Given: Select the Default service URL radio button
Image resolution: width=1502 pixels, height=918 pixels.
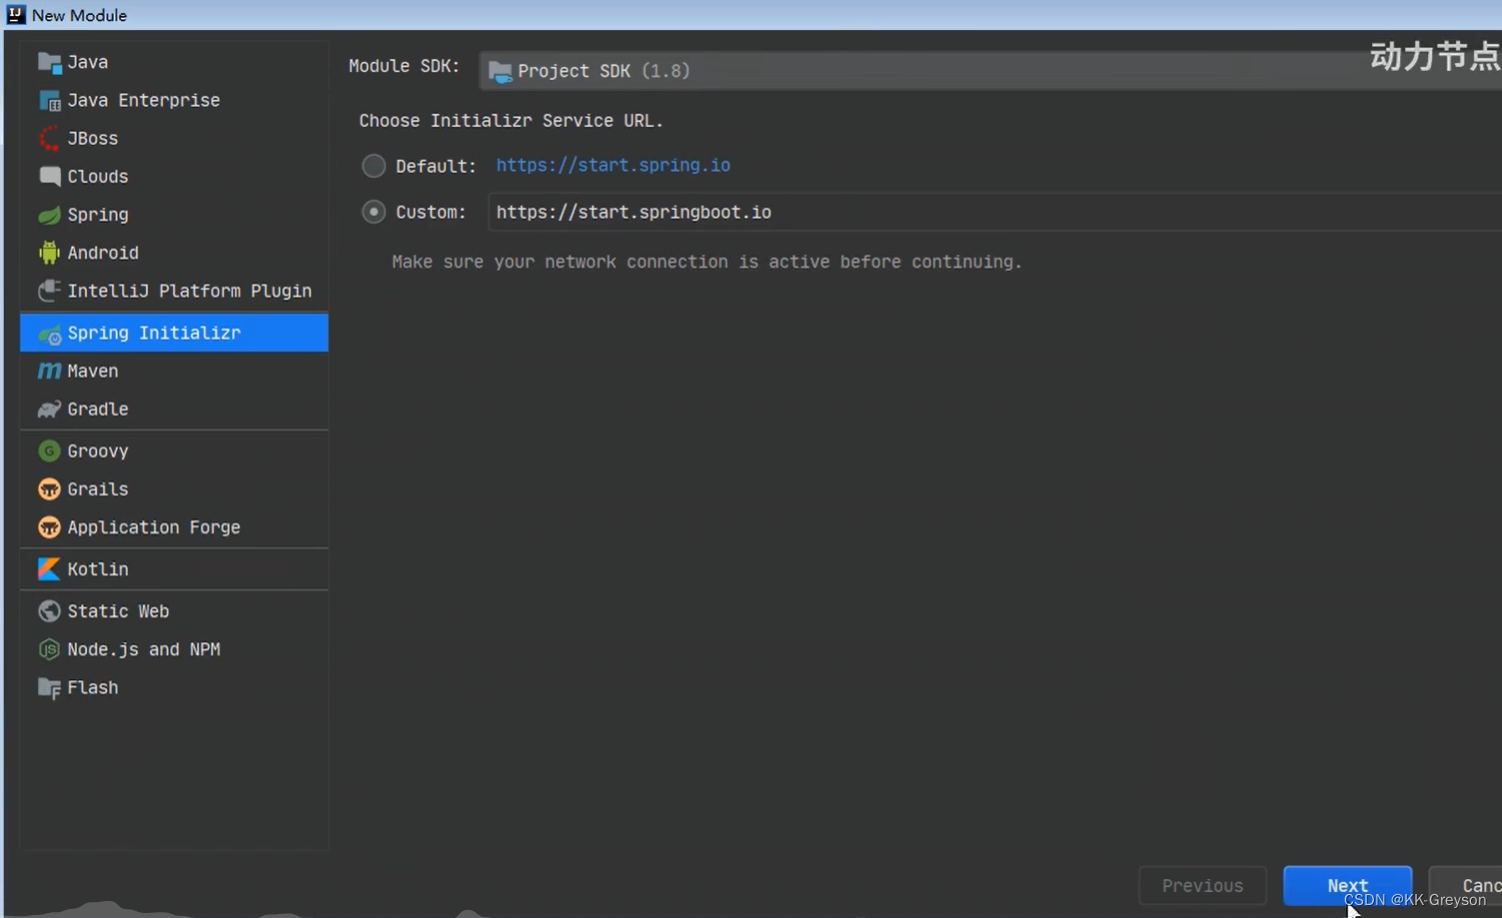Looking at the screenshot, I should 374,166.
